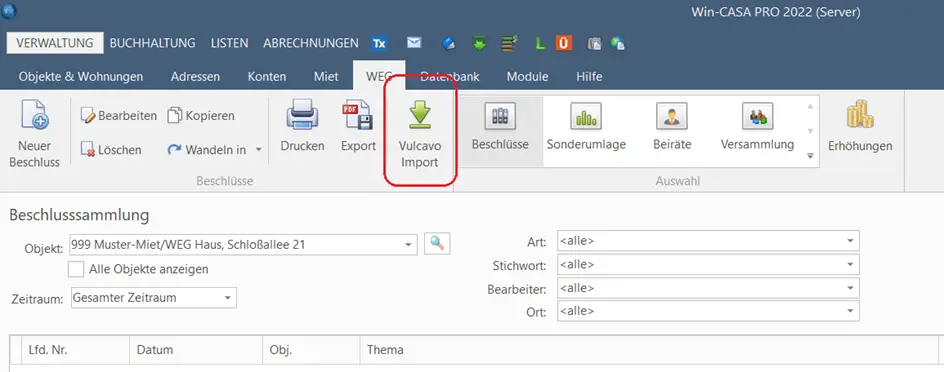Toggle the Alle Objekte anzeigen checkbox
Image resolution: width=944 pixels, height=372 pixels.
[76, 269]
